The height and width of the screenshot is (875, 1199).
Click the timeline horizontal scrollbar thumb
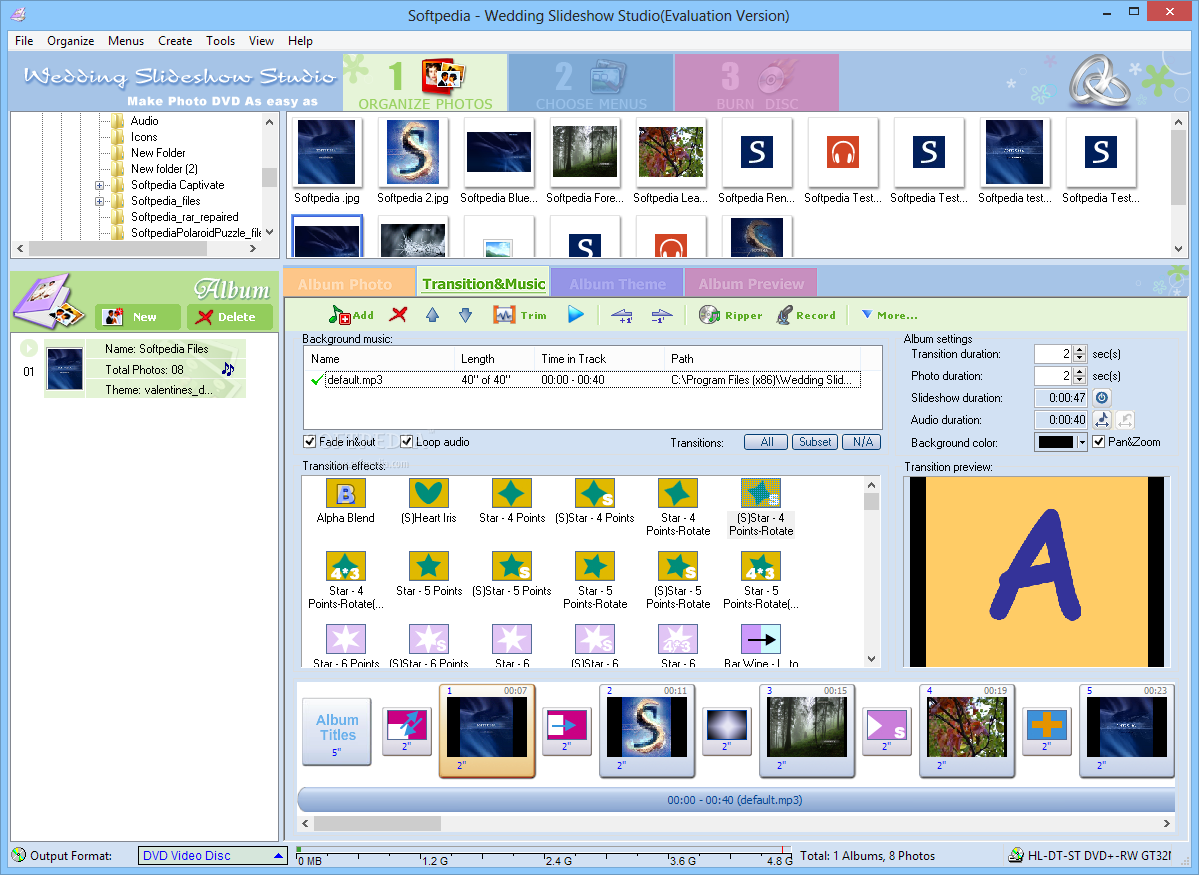377,823
